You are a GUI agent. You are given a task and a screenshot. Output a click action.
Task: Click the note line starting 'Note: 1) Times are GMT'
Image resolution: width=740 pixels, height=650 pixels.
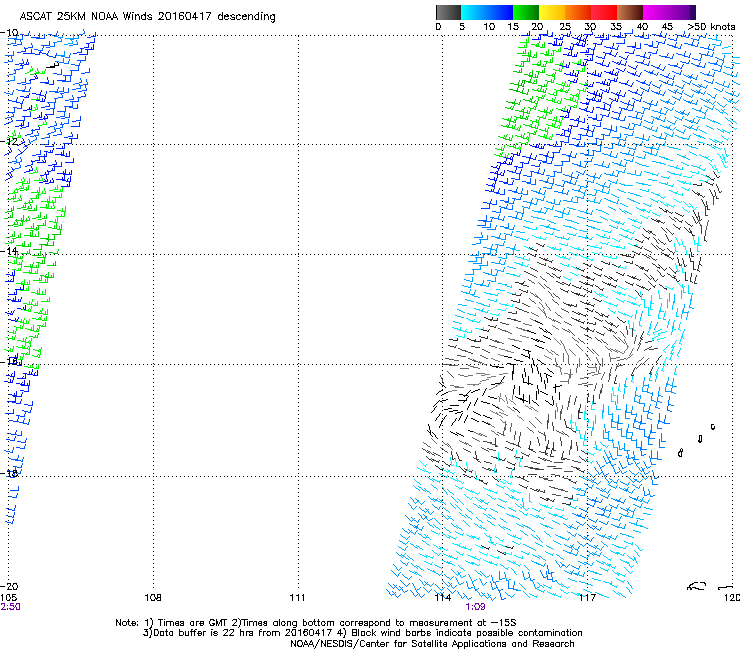(316, 623)
